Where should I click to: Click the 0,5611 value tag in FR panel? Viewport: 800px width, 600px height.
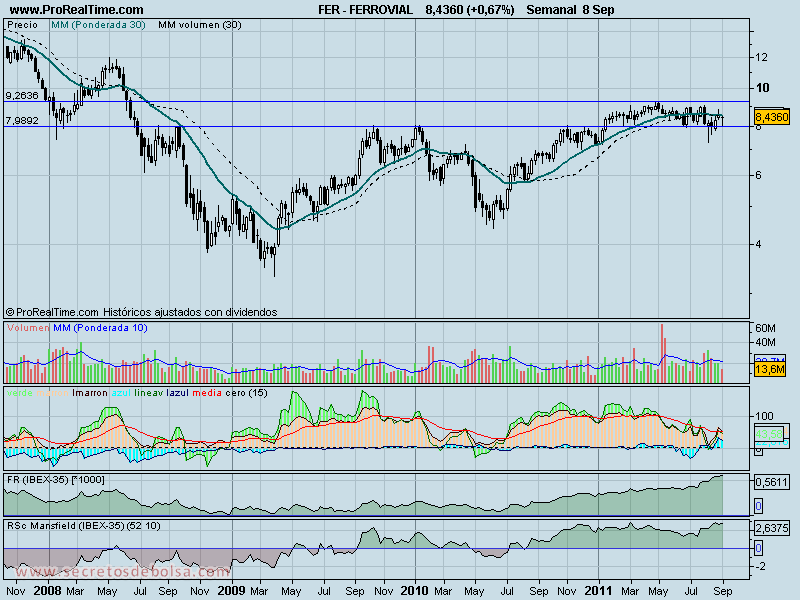pyautogui.click(x=771, y=482)
